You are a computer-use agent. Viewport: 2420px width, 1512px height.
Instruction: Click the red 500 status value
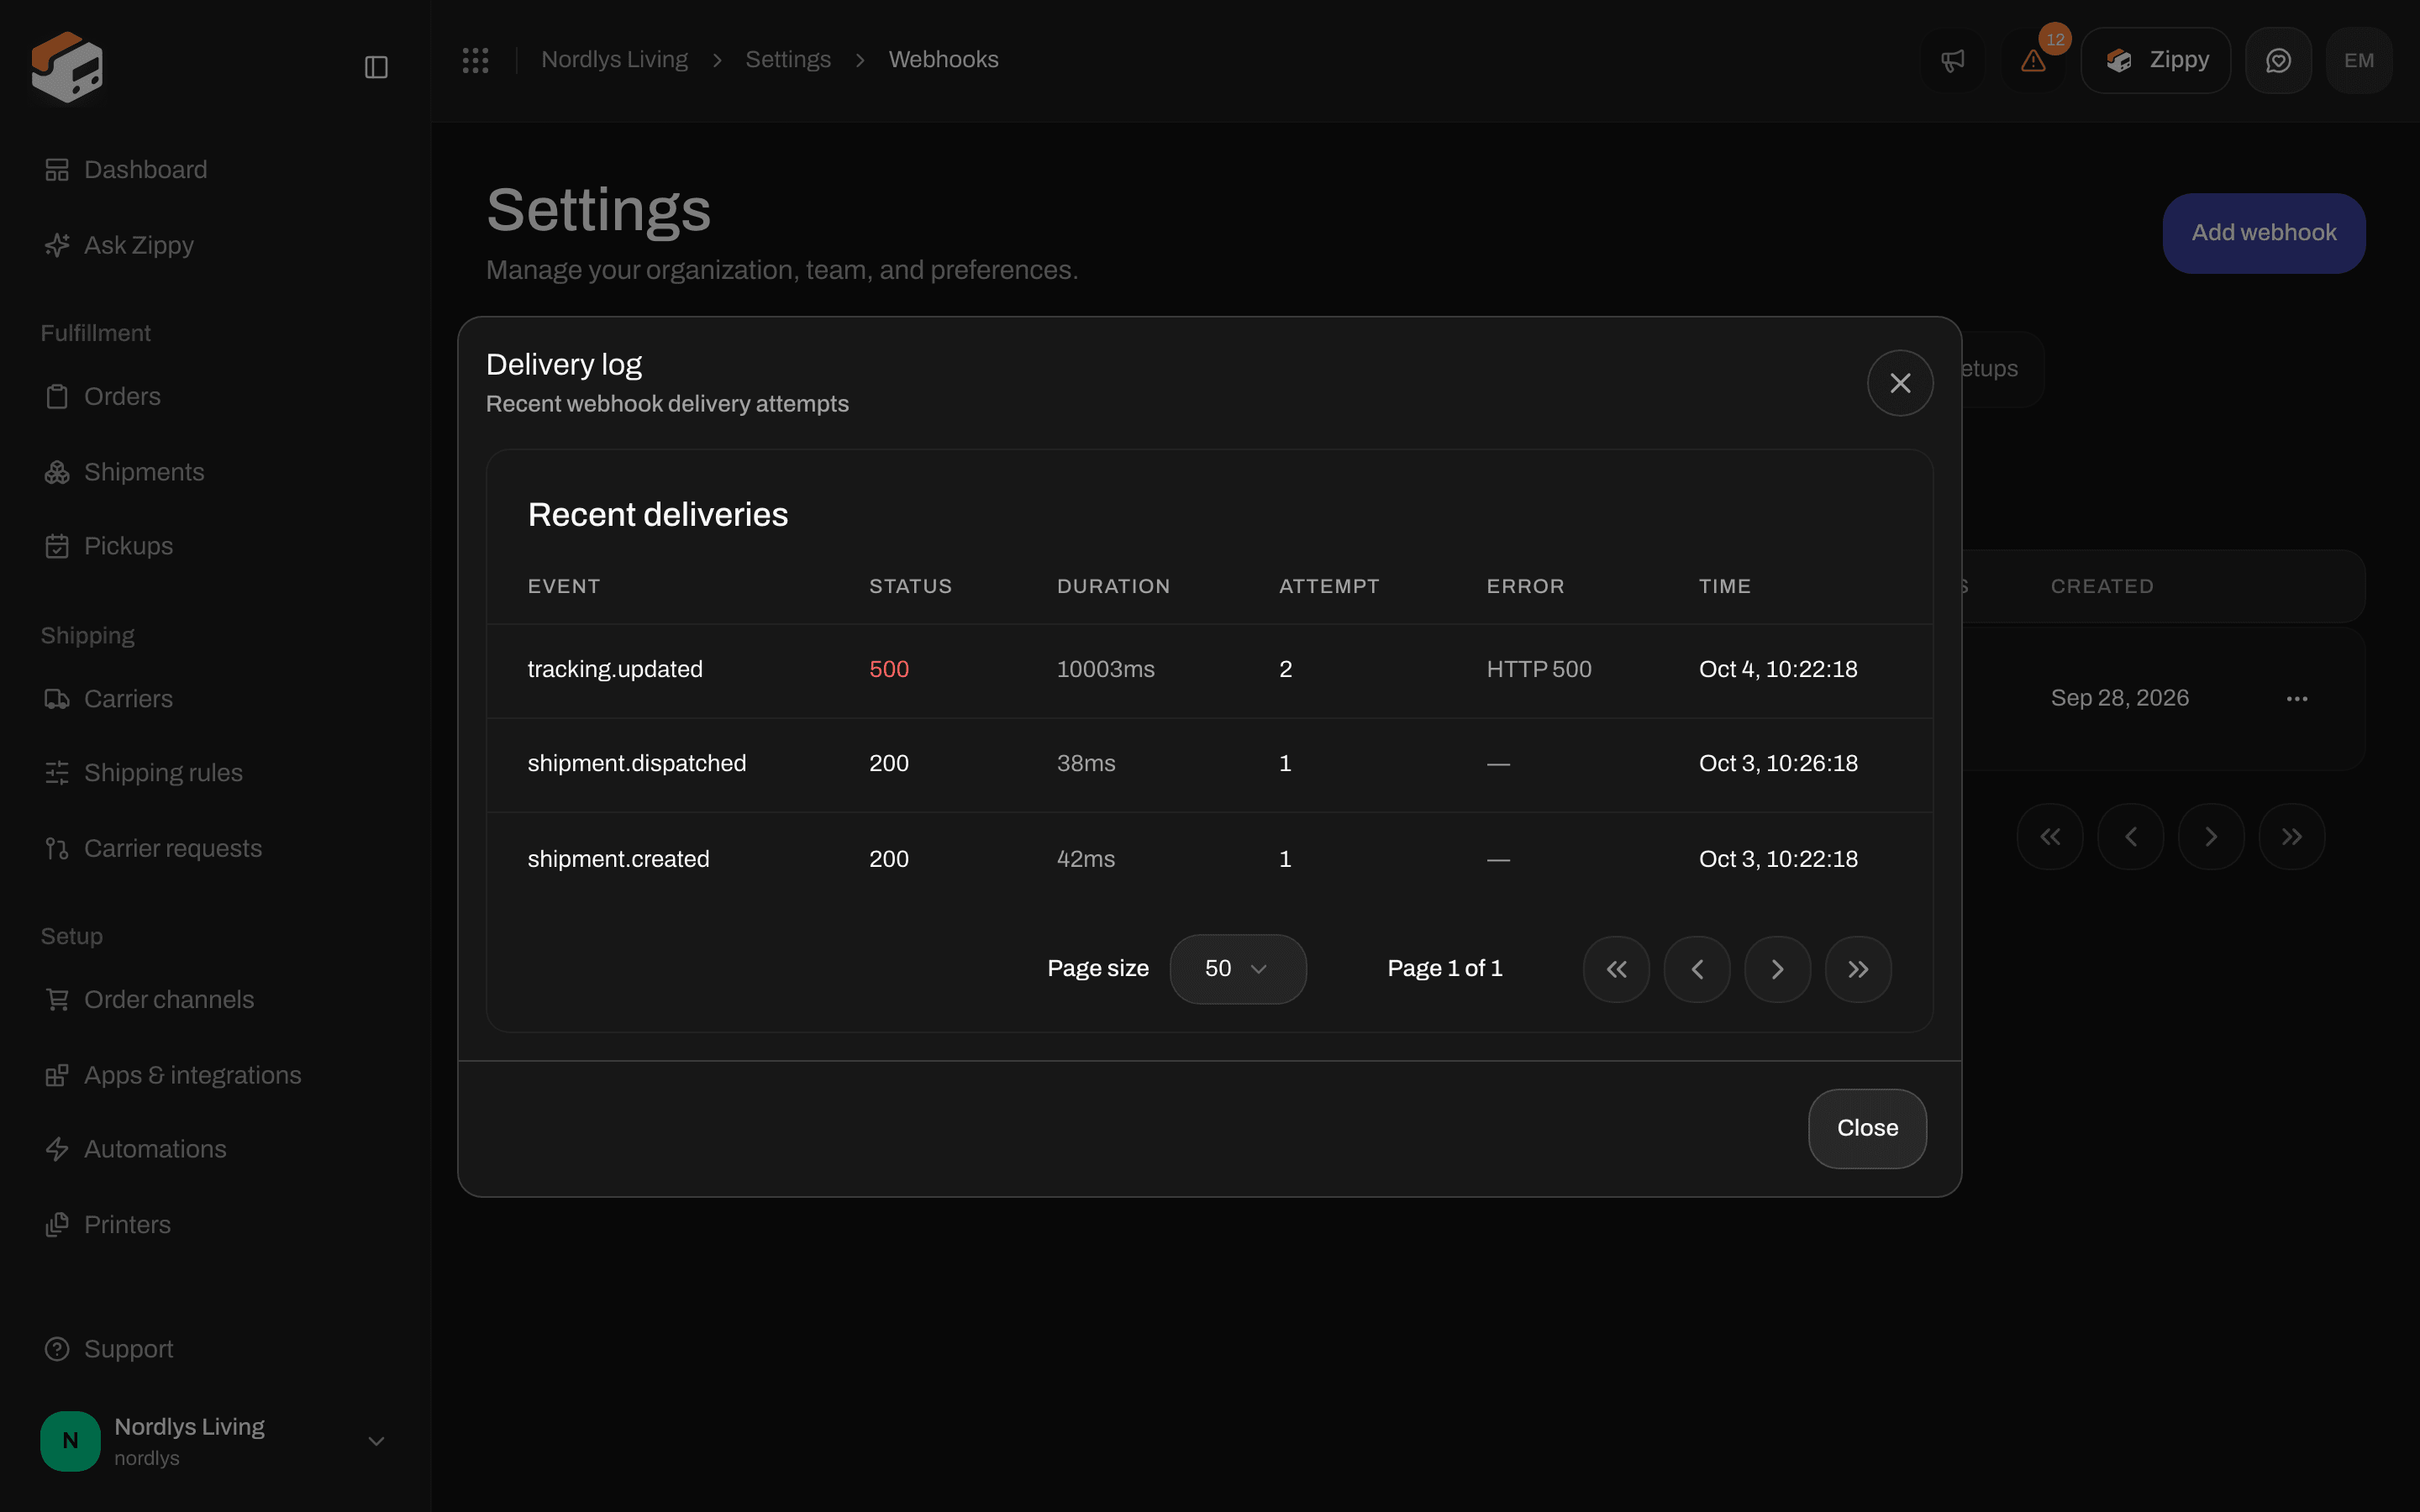pyautogui.click(x=889, y=669)
